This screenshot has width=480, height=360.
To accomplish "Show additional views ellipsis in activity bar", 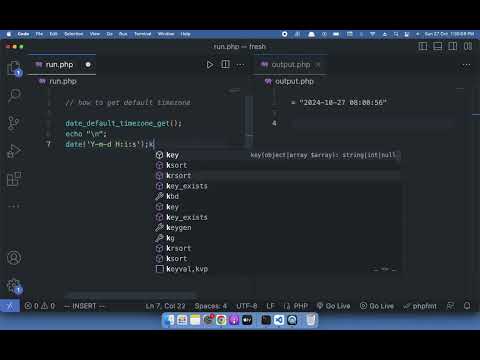I will pos(14,206).
